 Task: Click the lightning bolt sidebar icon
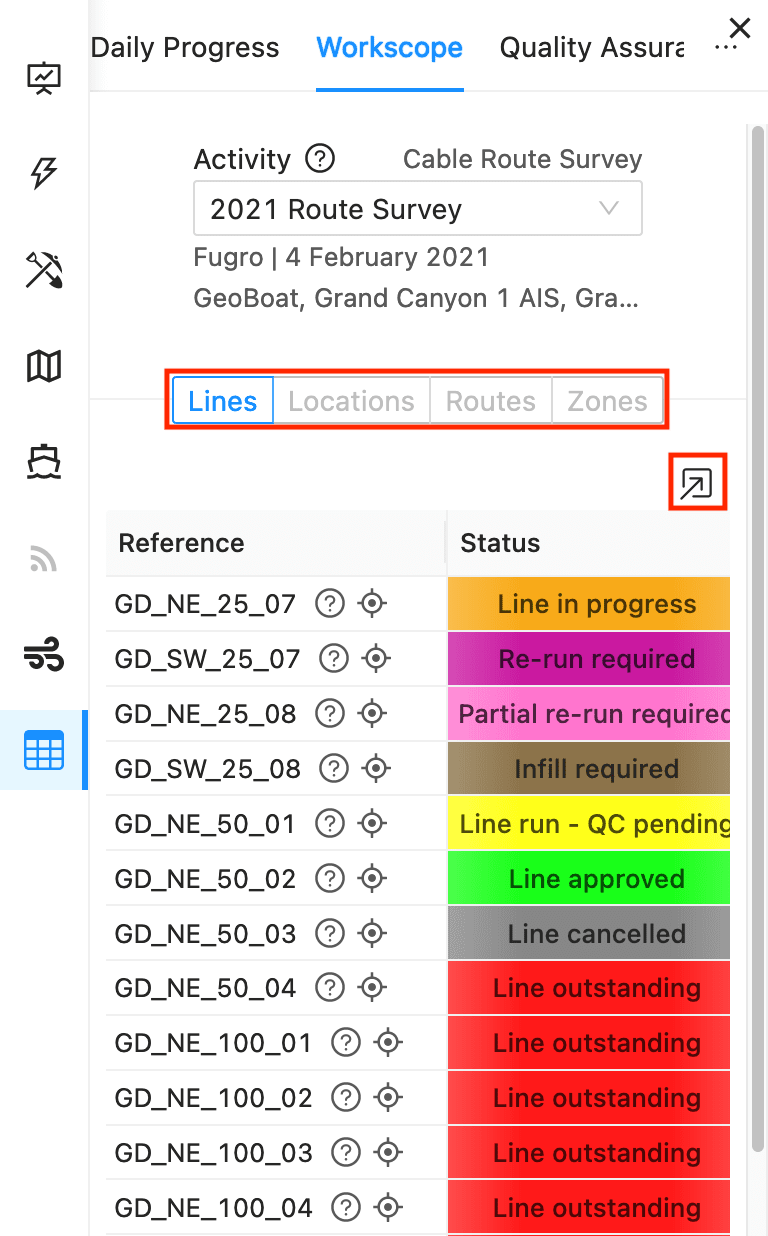click(44, 174)
